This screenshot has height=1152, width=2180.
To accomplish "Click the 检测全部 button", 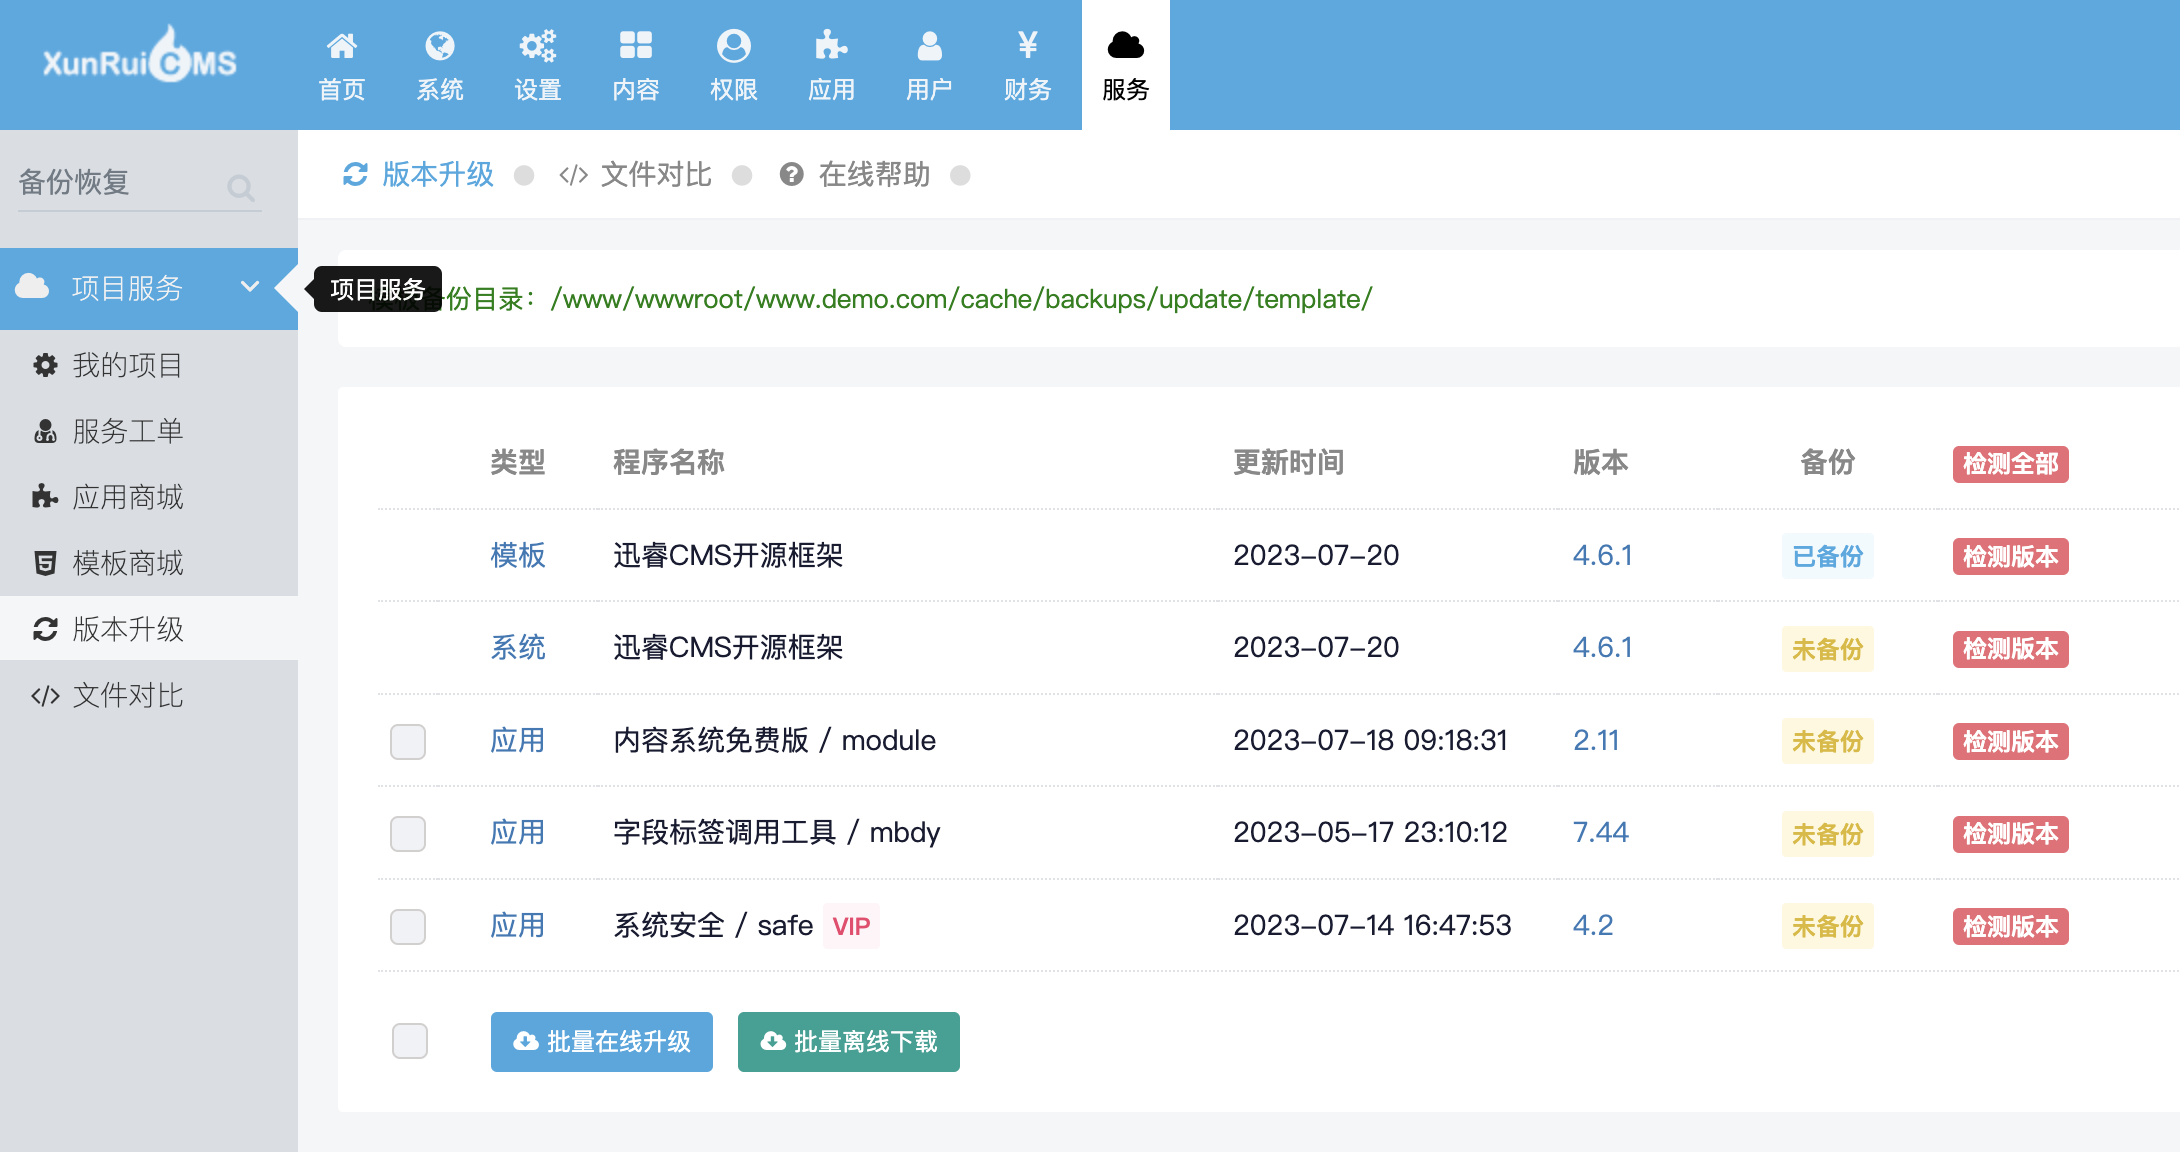I will pos(2010,464).
